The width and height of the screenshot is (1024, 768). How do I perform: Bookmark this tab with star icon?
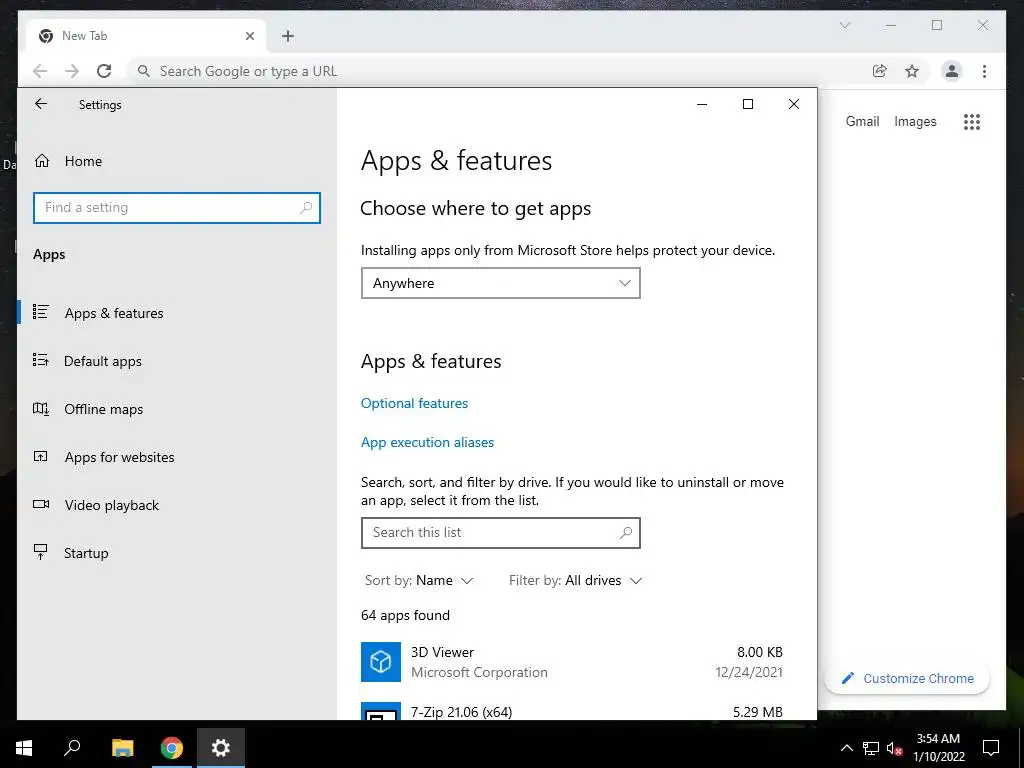[x=912, y=71]
